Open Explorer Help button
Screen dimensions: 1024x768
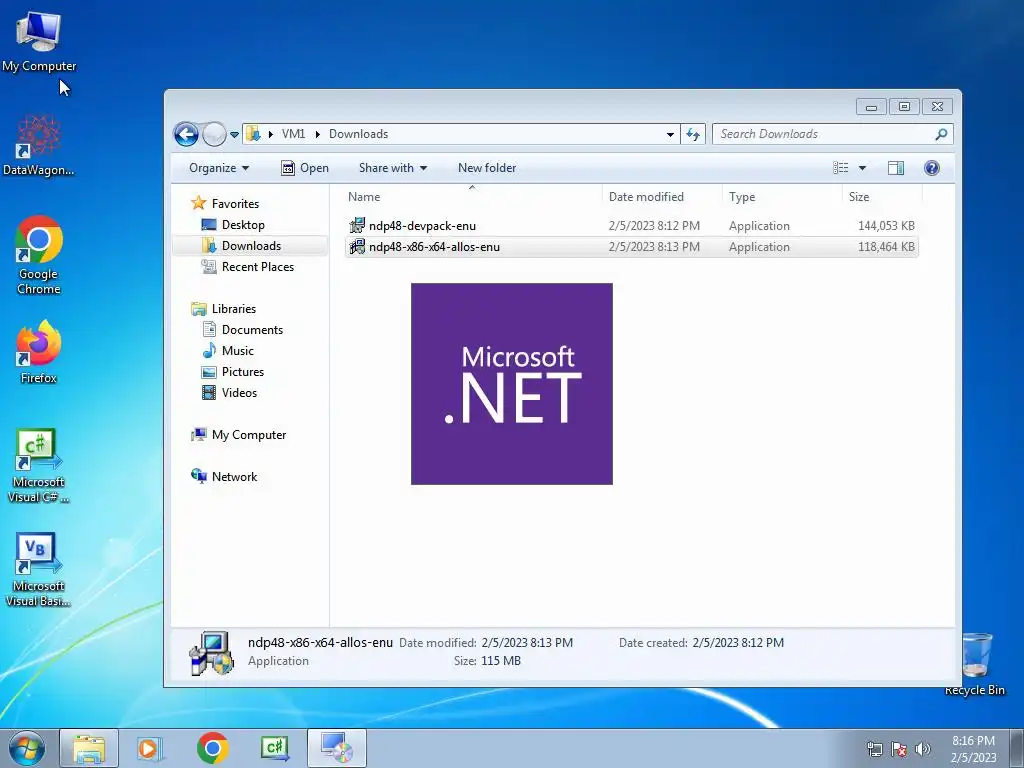[x=932, y=168]
